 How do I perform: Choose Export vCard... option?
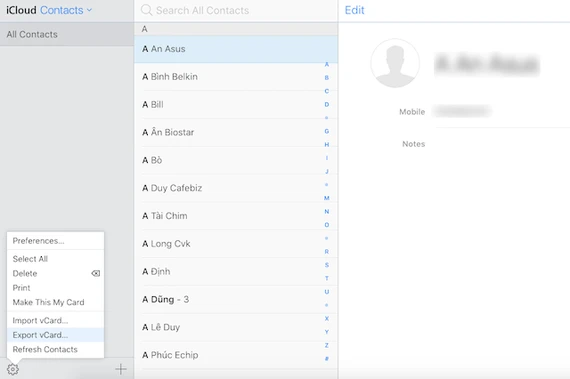55,335
